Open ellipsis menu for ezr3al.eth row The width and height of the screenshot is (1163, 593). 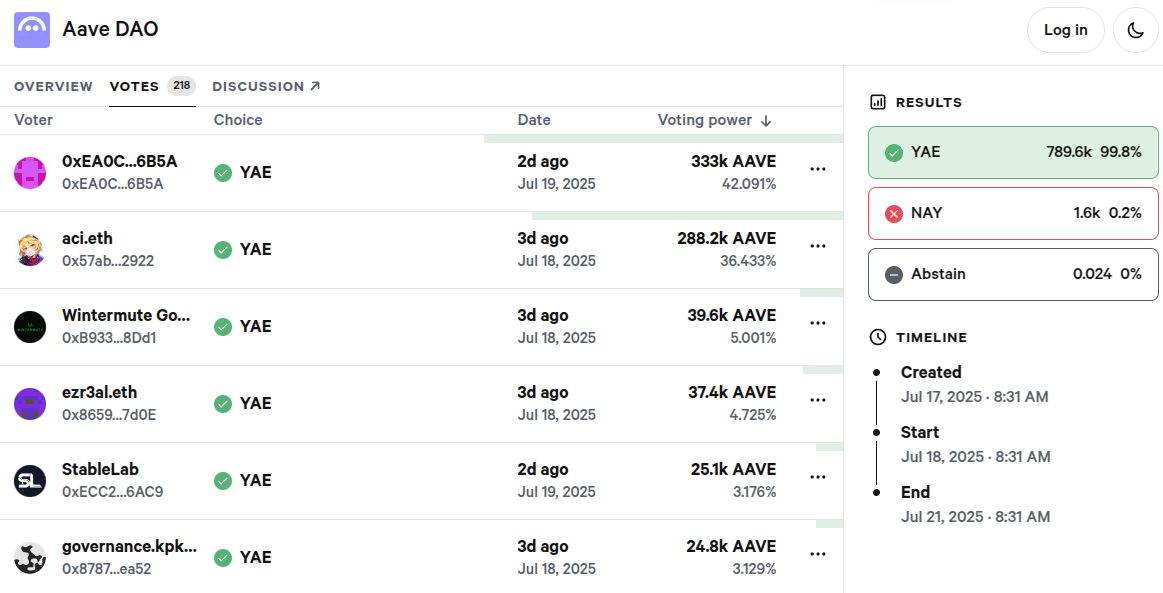(817, 400)
